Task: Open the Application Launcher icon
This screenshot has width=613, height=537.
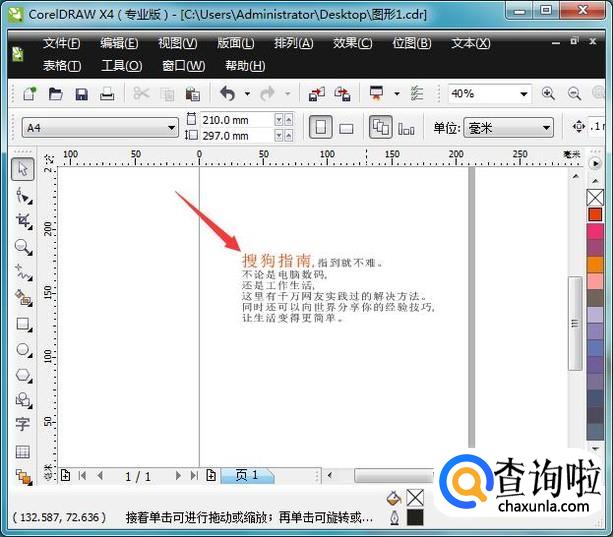Action: click(376, 93)
